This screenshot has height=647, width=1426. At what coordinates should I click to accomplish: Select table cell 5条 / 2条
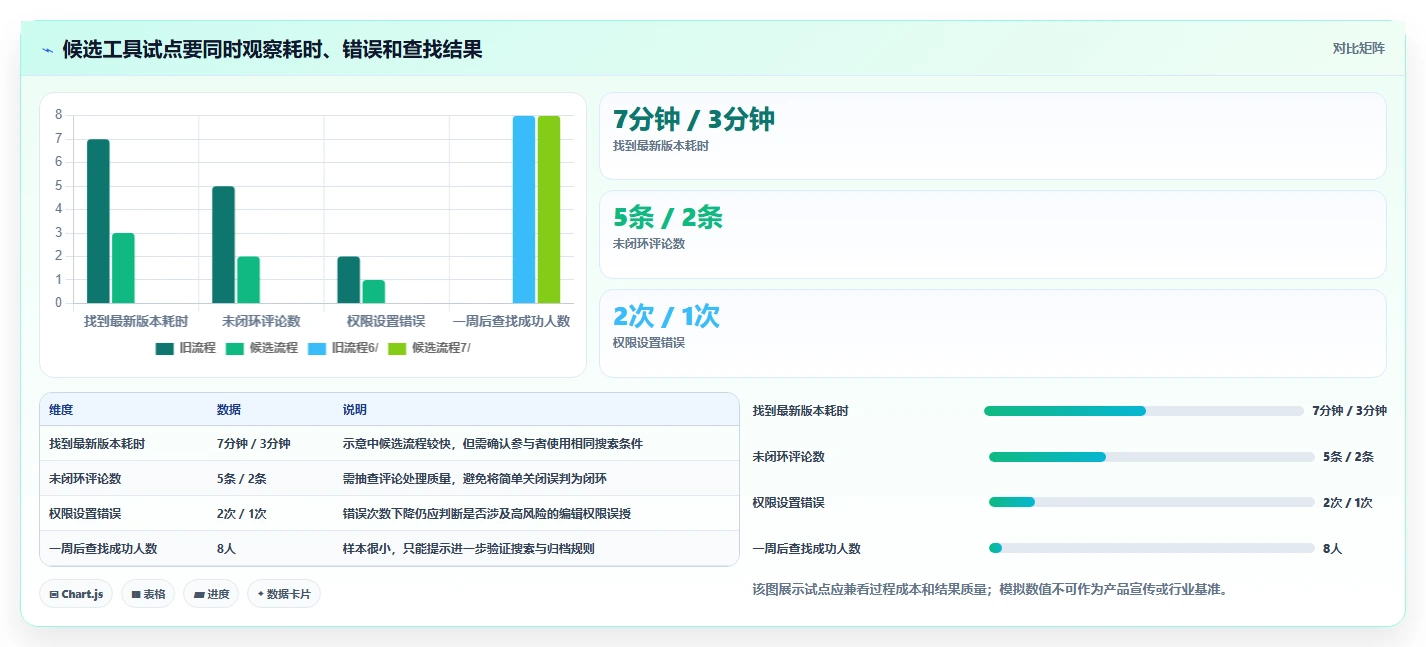(x=241, y=479)
